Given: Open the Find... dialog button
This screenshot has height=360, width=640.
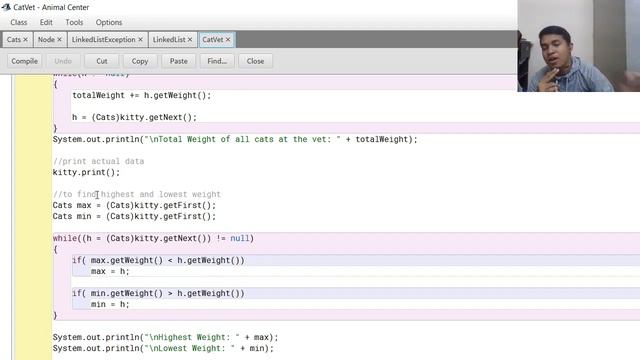Looking at the screenshot, I should click(x=217, y=61).
